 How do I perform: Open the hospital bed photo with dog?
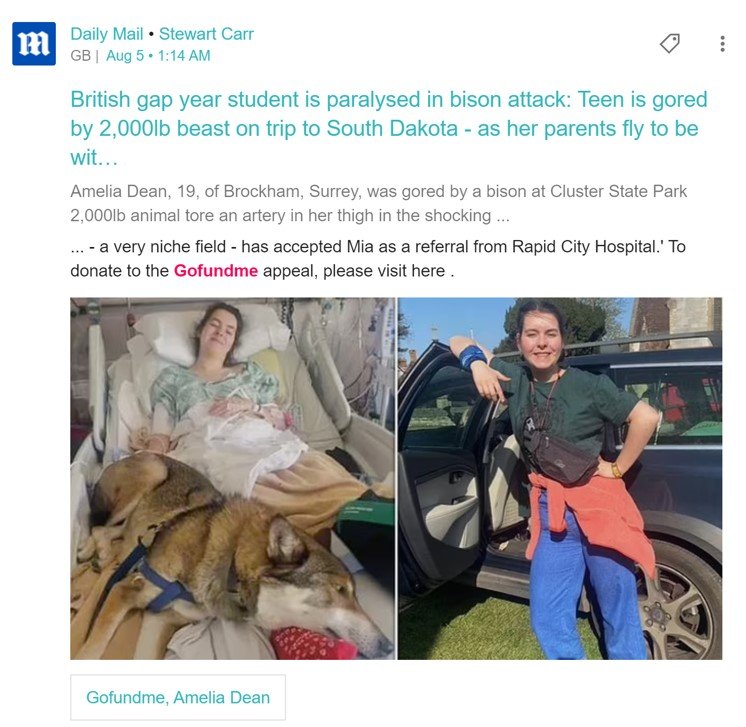click(x=233, y=478)
